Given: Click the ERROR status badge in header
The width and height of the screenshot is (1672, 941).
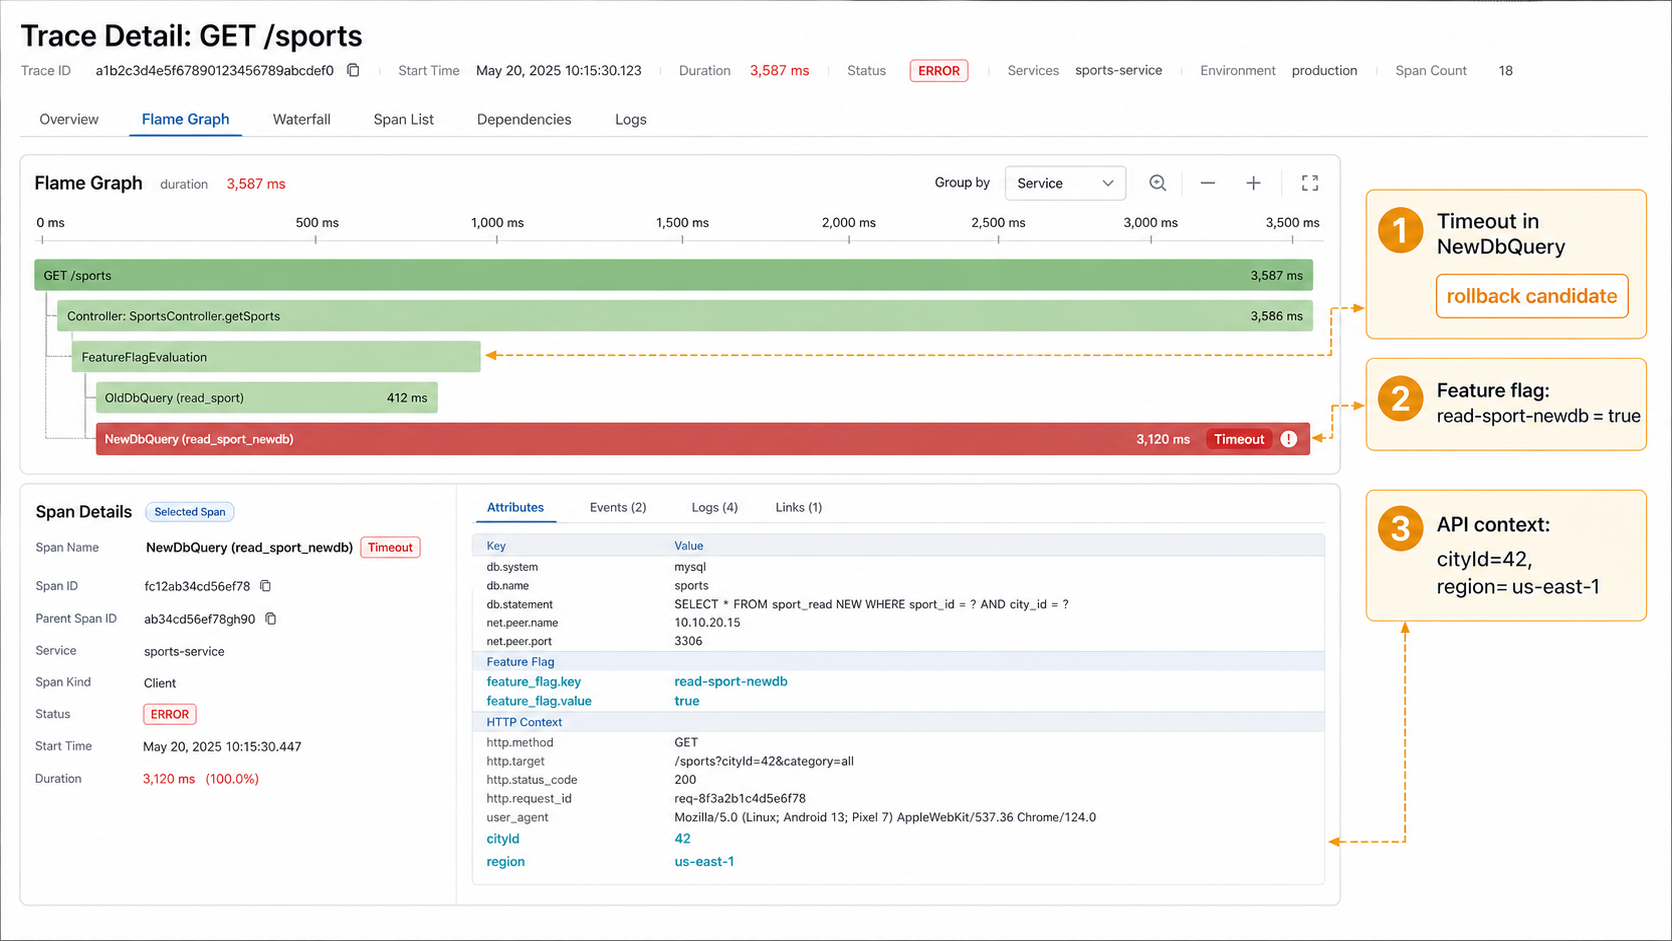Looking at the screenshot, I should pyautogui.click(x=938, y=71).
